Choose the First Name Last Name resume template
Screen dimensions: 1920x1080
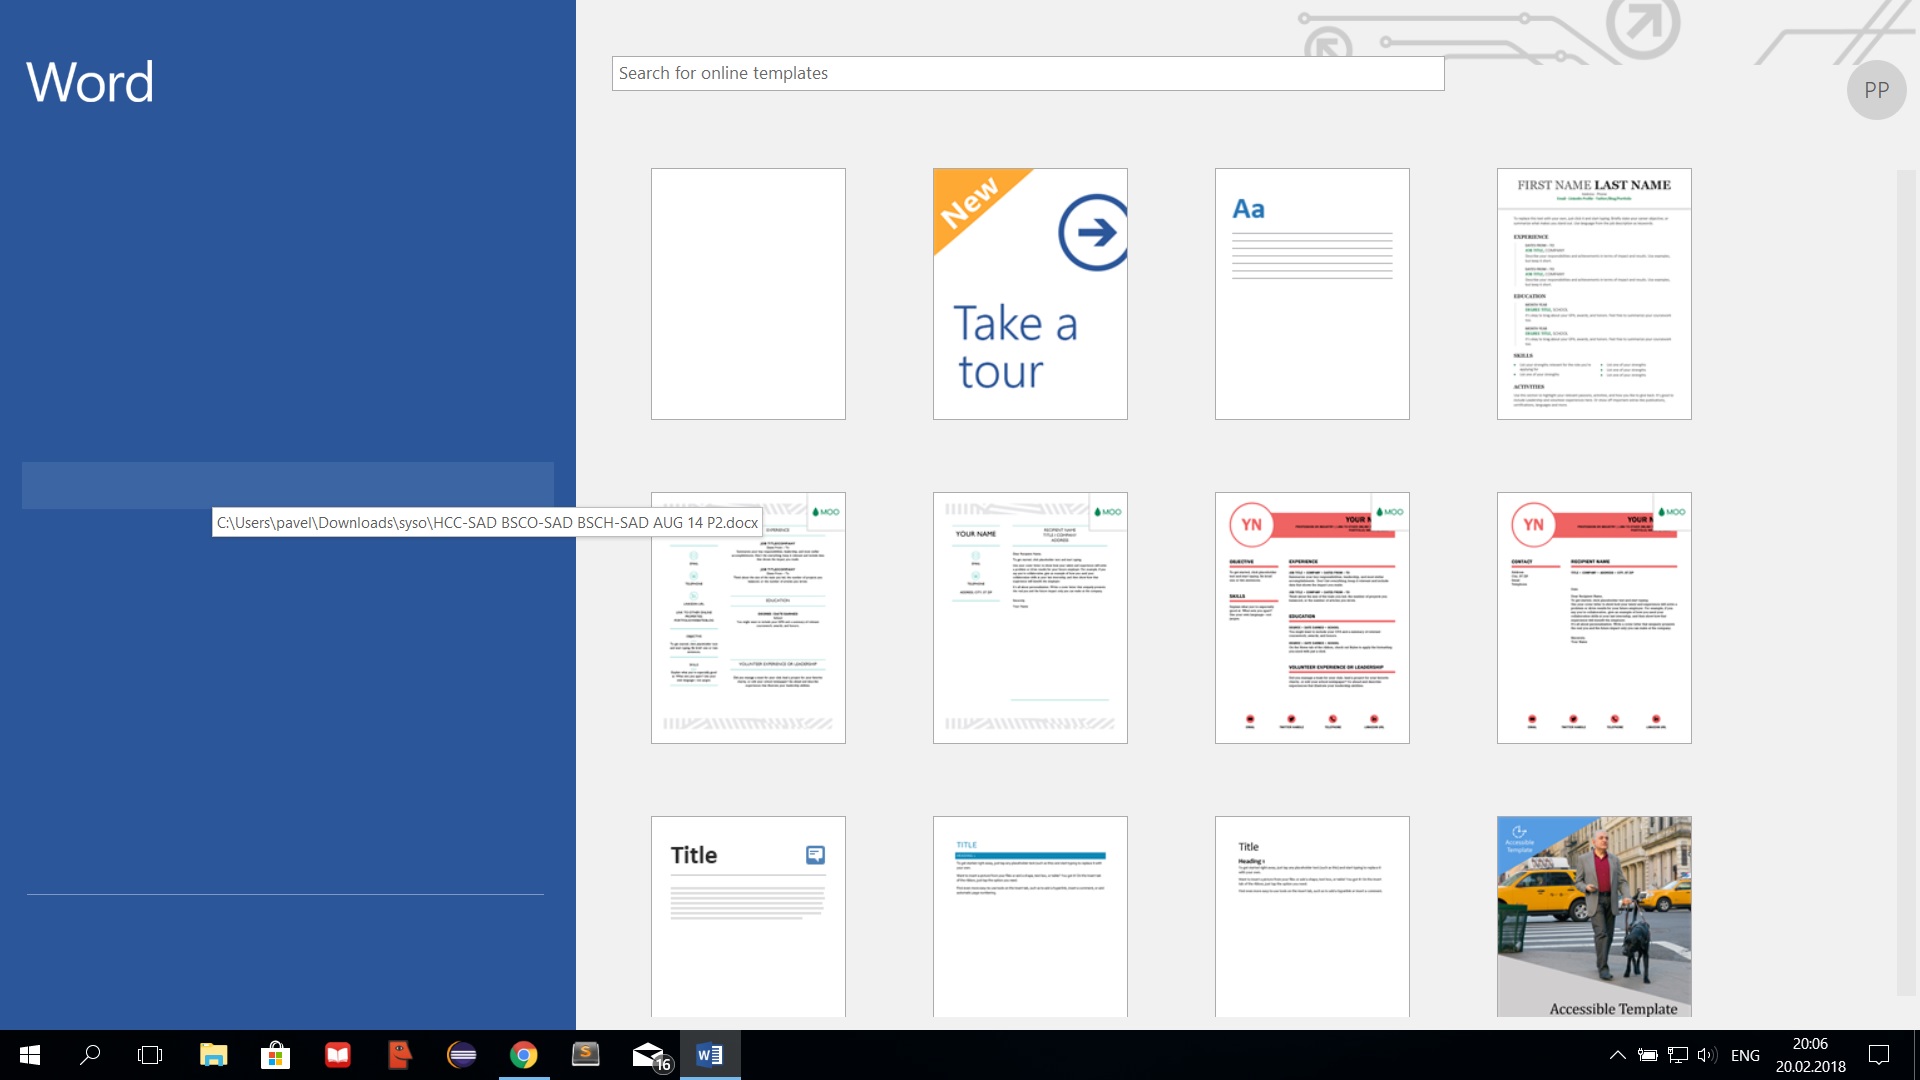click(x=1594, y=294)
